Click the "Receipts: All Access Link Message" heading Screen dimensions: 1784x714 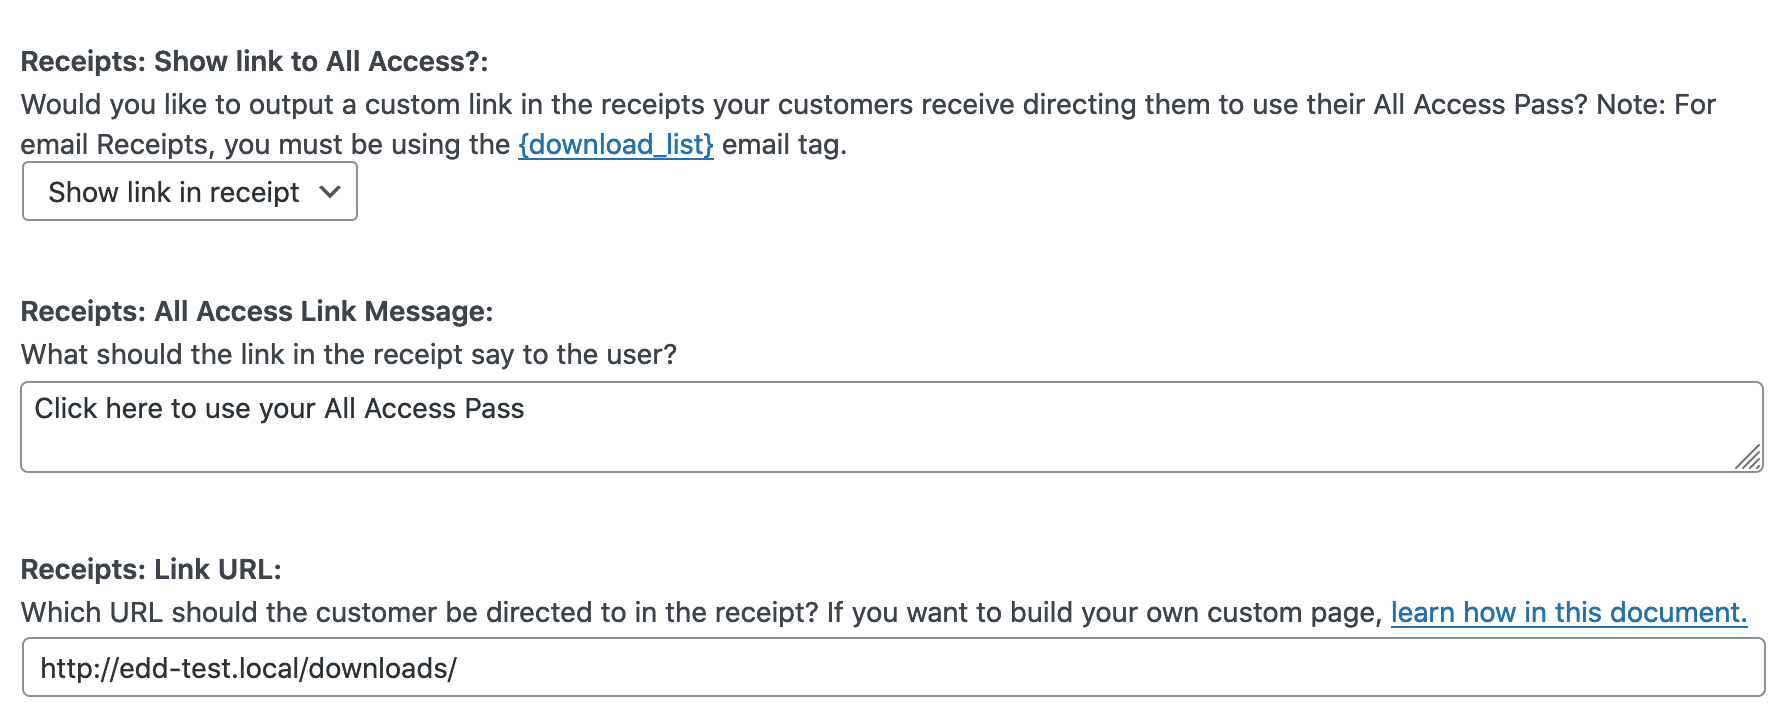(257, 311)
